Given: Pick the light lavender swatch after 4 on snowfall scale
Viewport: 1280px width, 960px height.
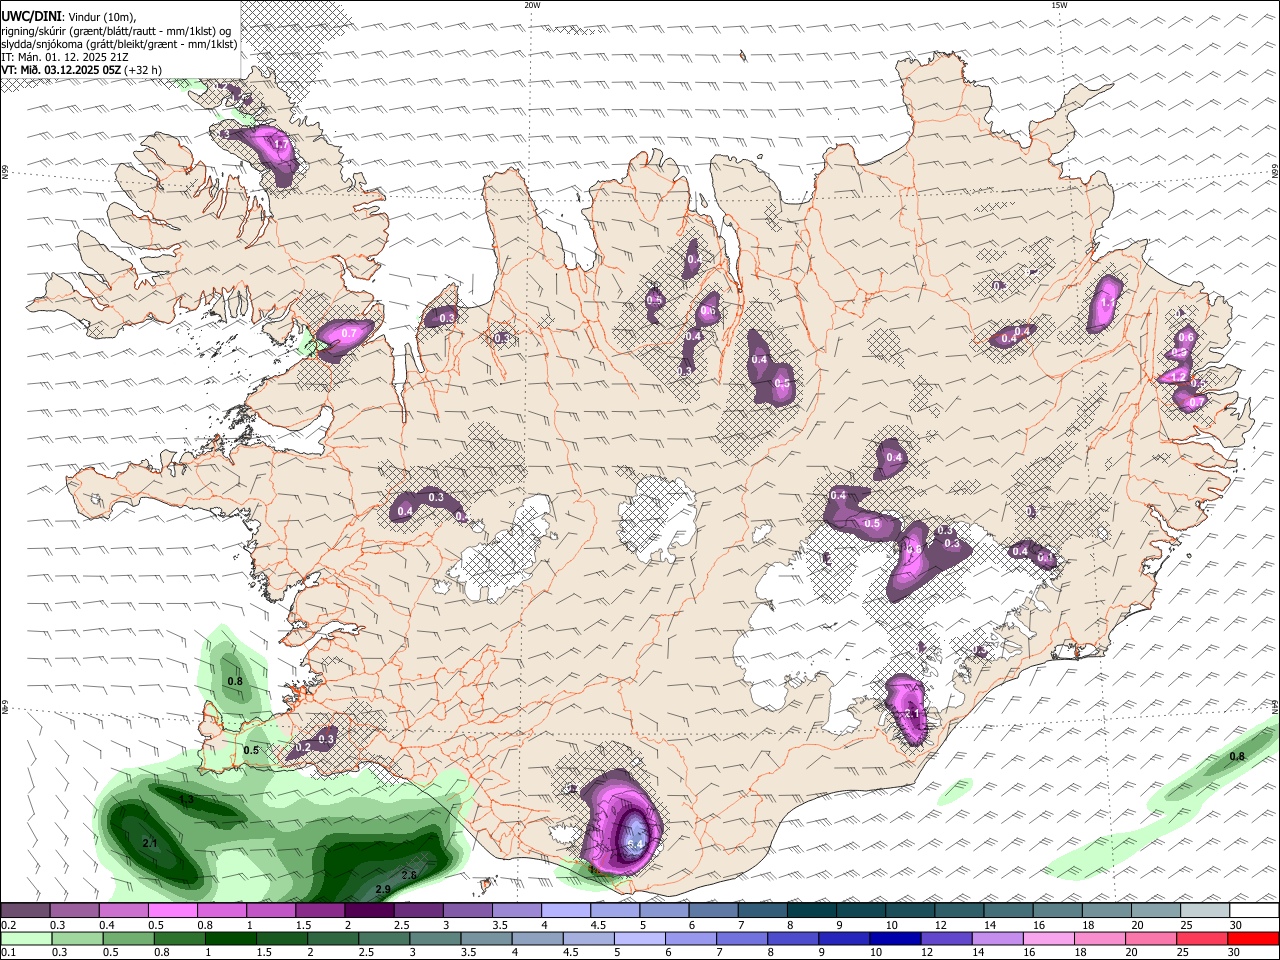Looking at the screenshot, I should pyautogui.click(x=566, y=911).
